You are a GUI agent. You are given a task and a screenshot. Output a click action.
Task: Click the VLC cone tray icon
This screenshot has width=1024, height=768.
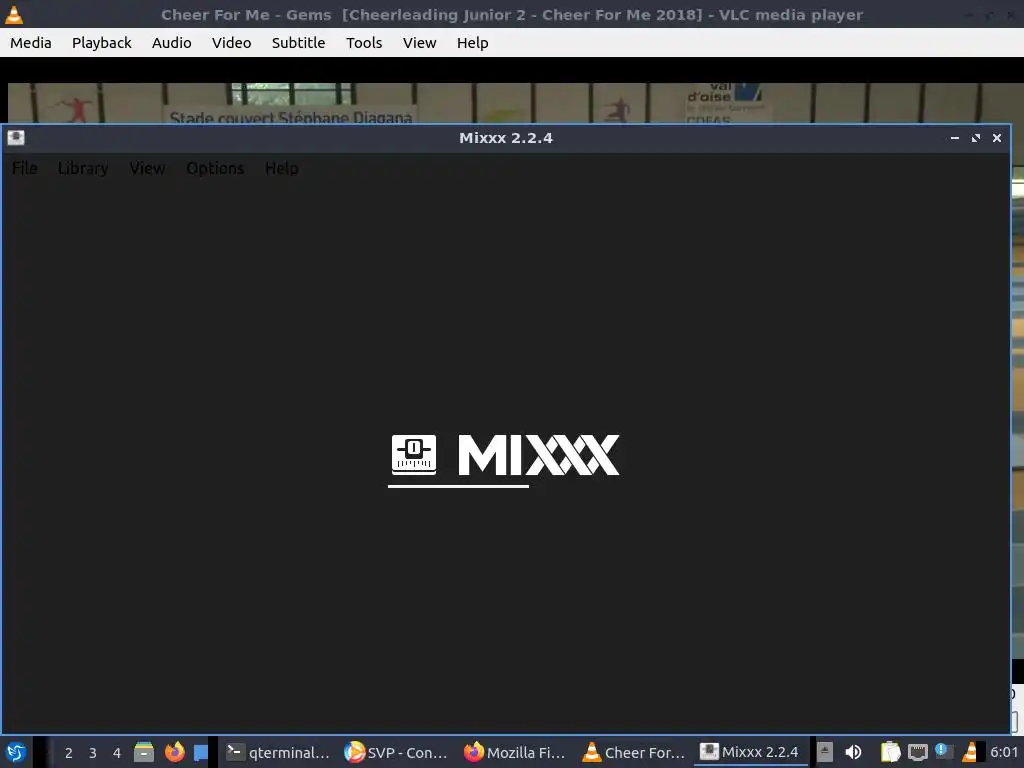(x=970, y=752)
